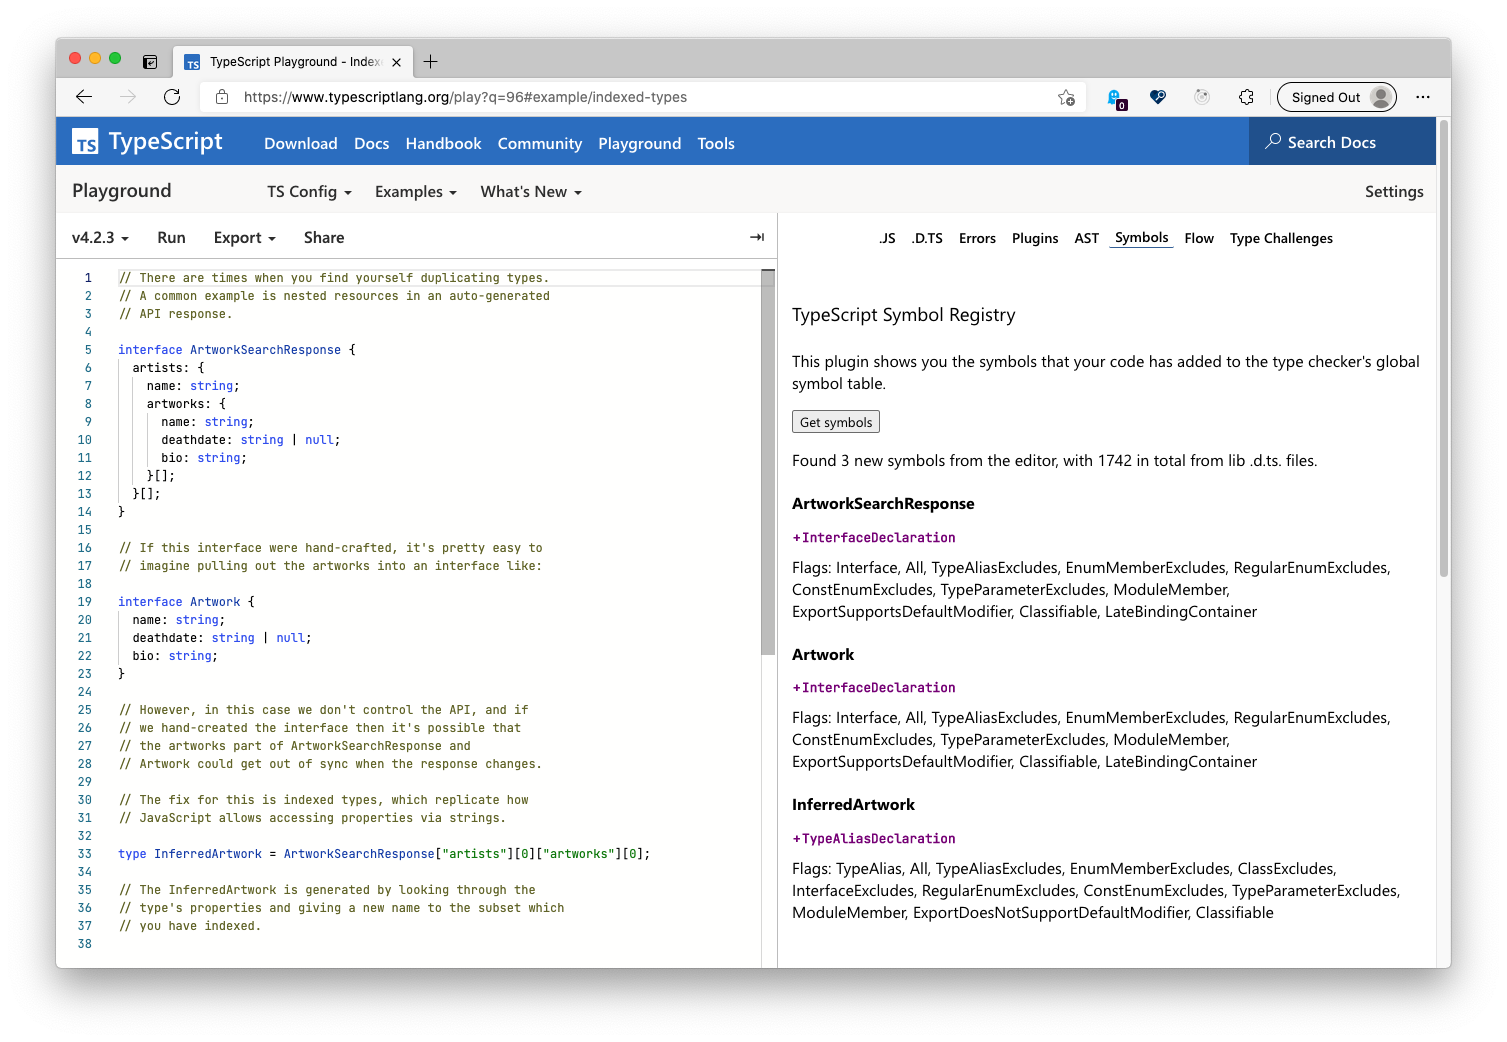Open the What's New dropdown

coord(531,192)
